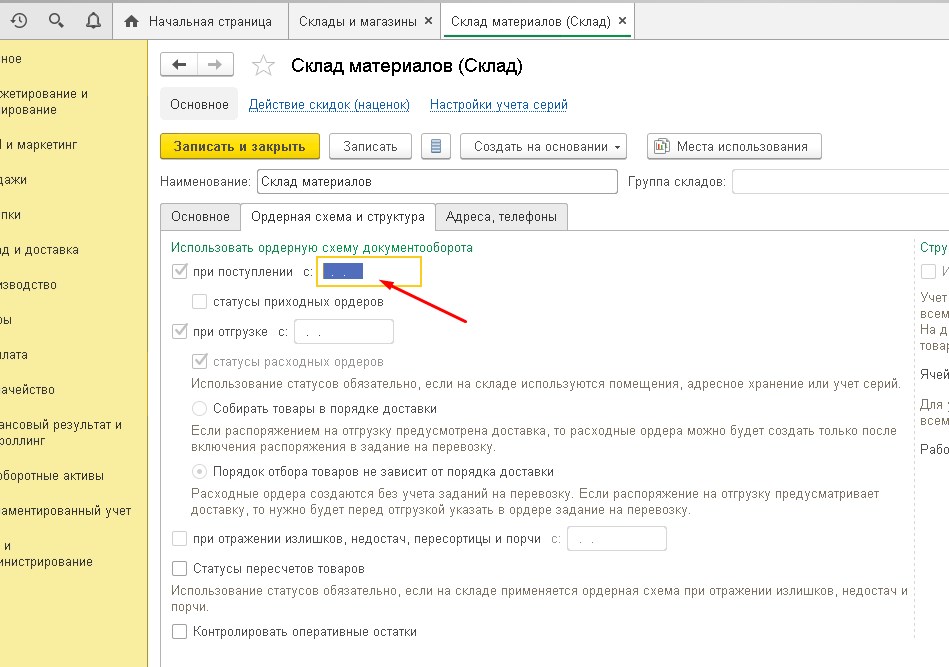Screen dimensions: 949x667
Task: Open оборотные активы sidebar section
Action: click(53, 476)
